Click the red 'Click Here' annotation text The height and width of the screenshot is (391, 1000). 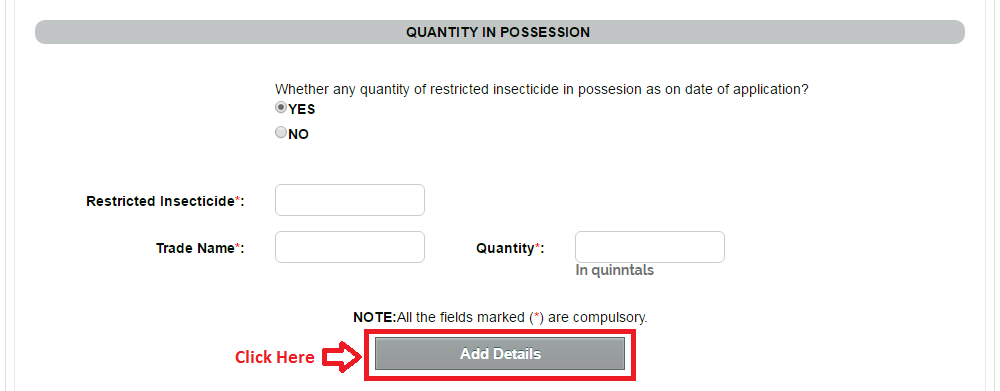[274, 357]
